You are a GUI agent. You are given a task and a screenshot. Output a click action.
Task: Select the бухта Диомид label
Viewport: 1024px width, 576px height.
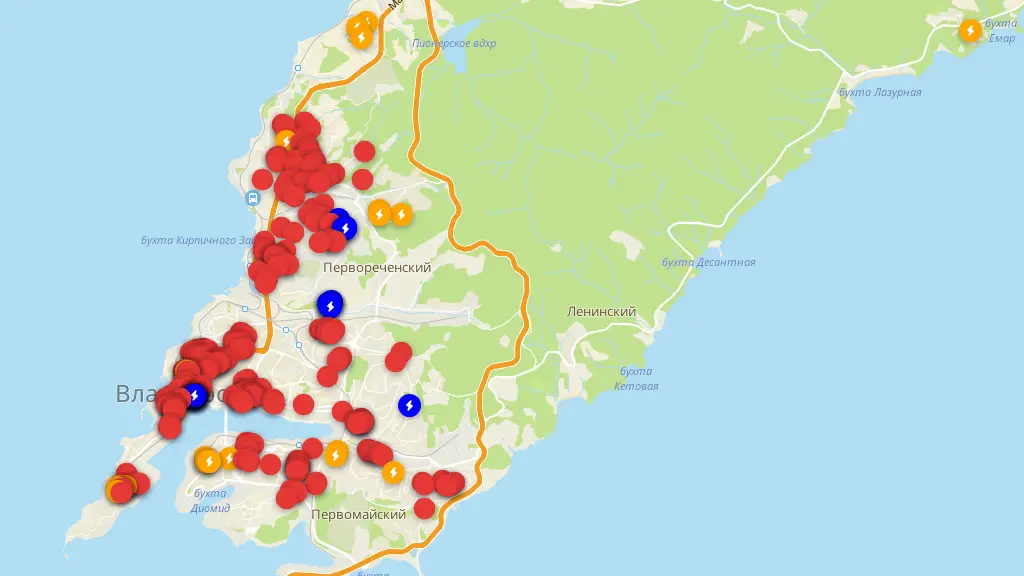click(x=210, y=500)
